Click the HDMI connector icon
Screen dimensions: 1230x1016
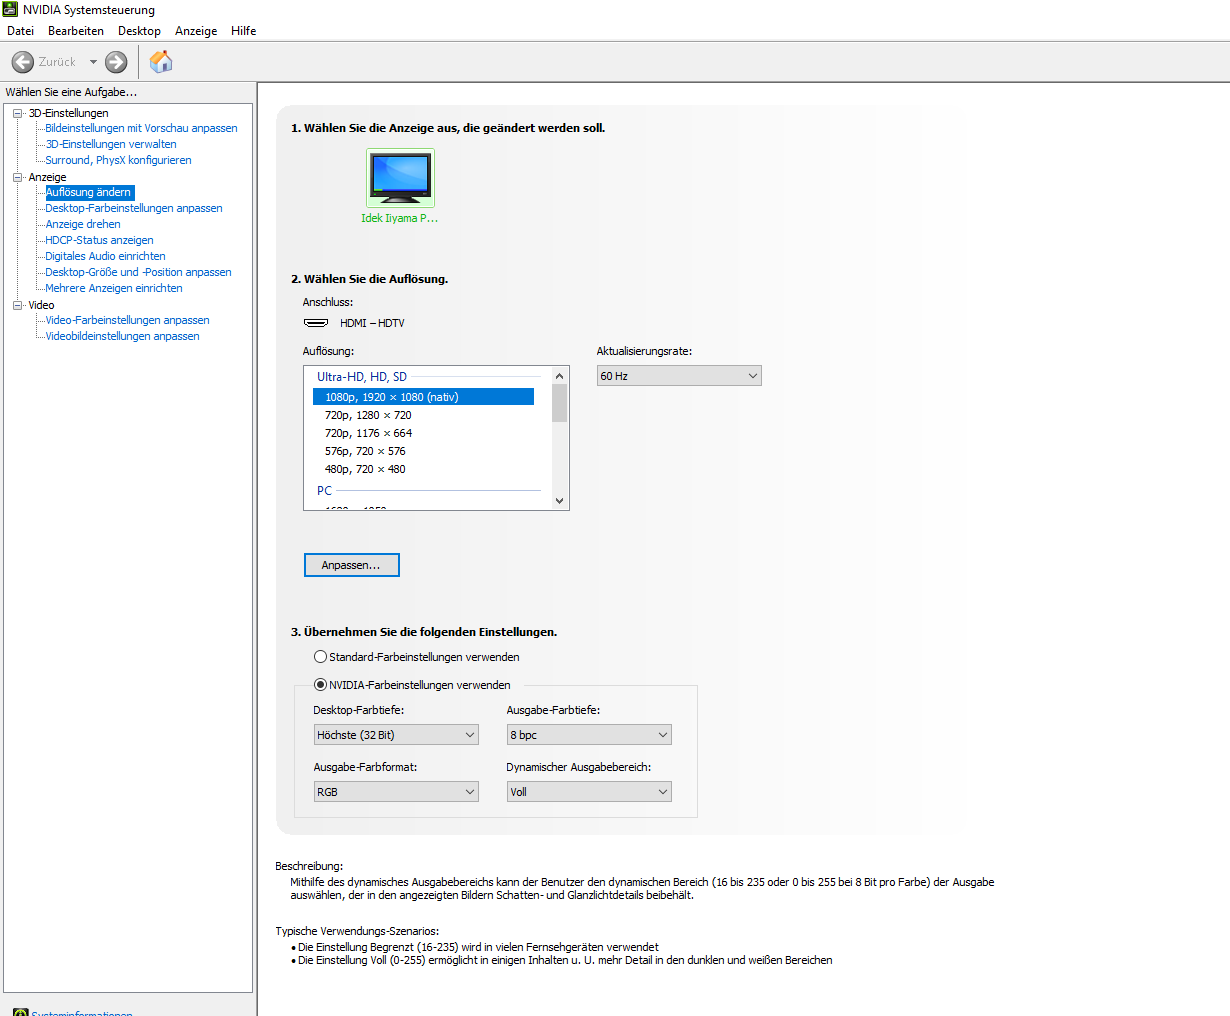316,323
